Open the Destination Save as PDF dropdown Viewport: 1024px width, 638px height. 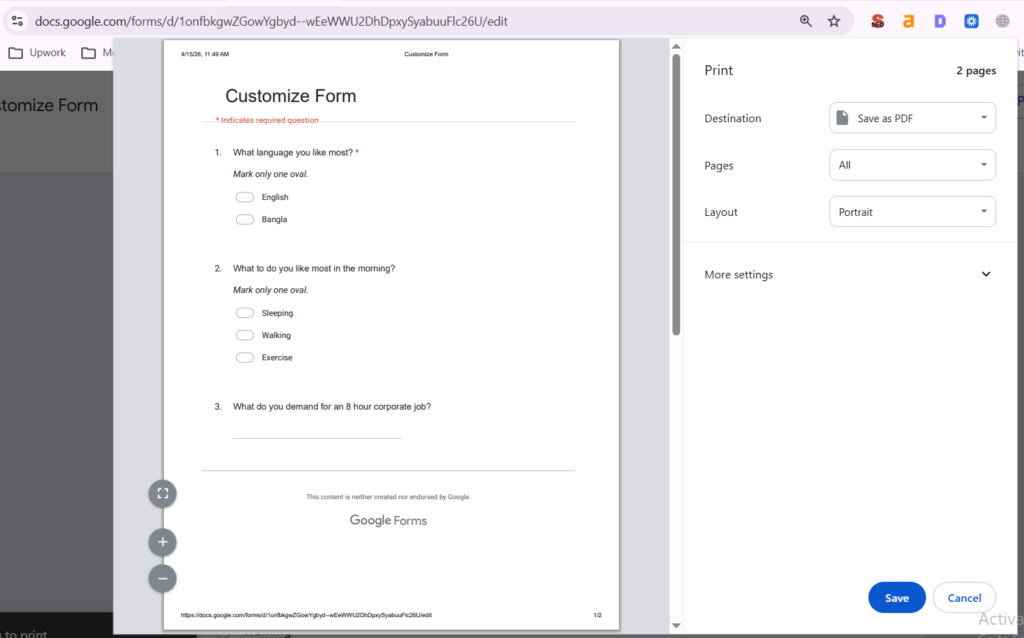point(912,118)
